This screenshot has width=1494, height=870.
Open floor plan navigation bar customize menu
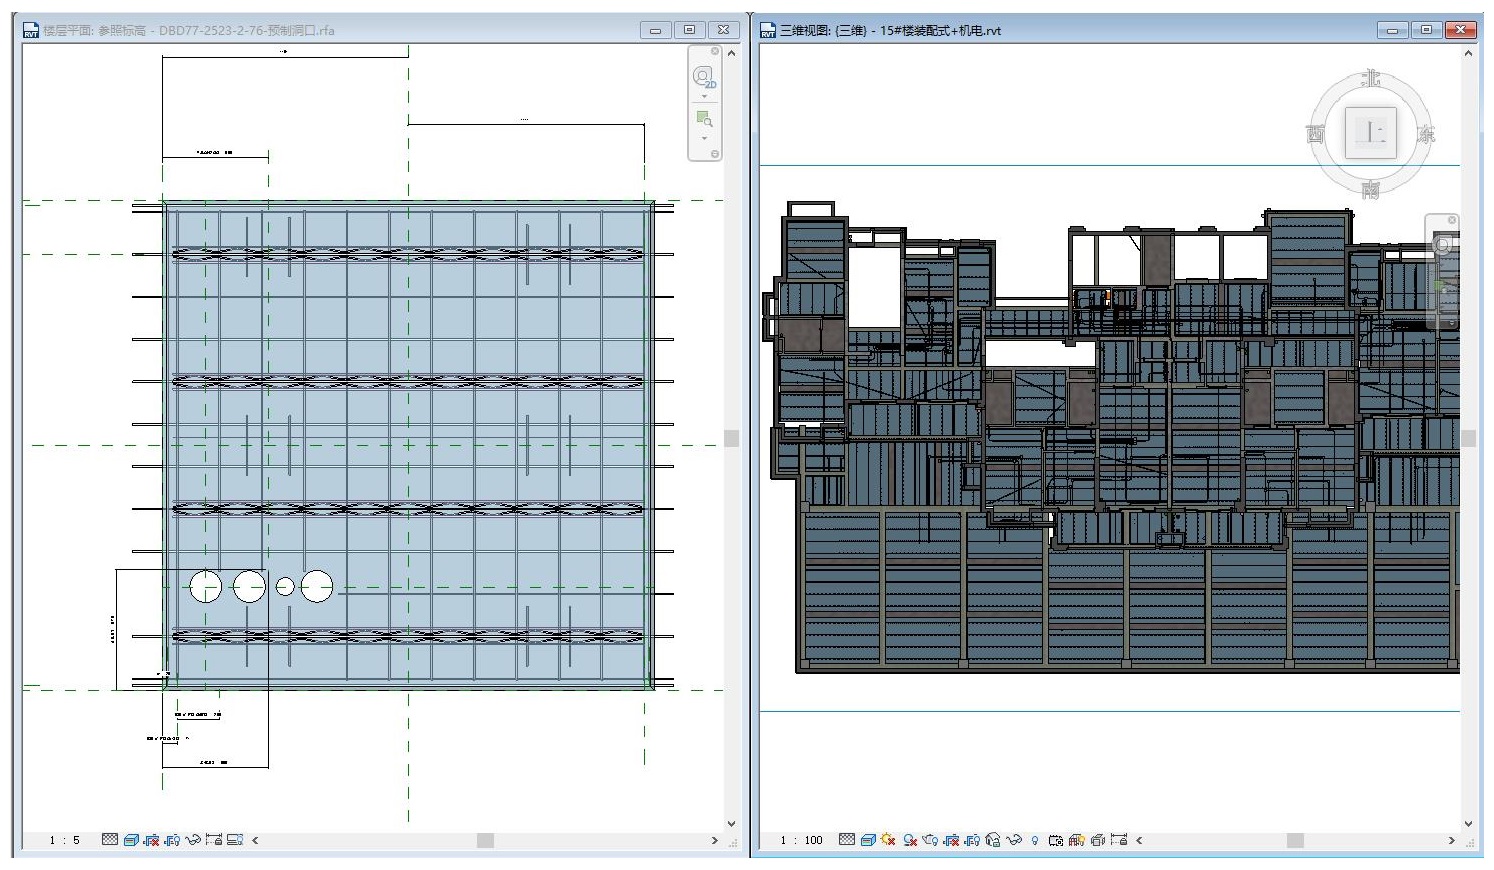tap(714, 154)
